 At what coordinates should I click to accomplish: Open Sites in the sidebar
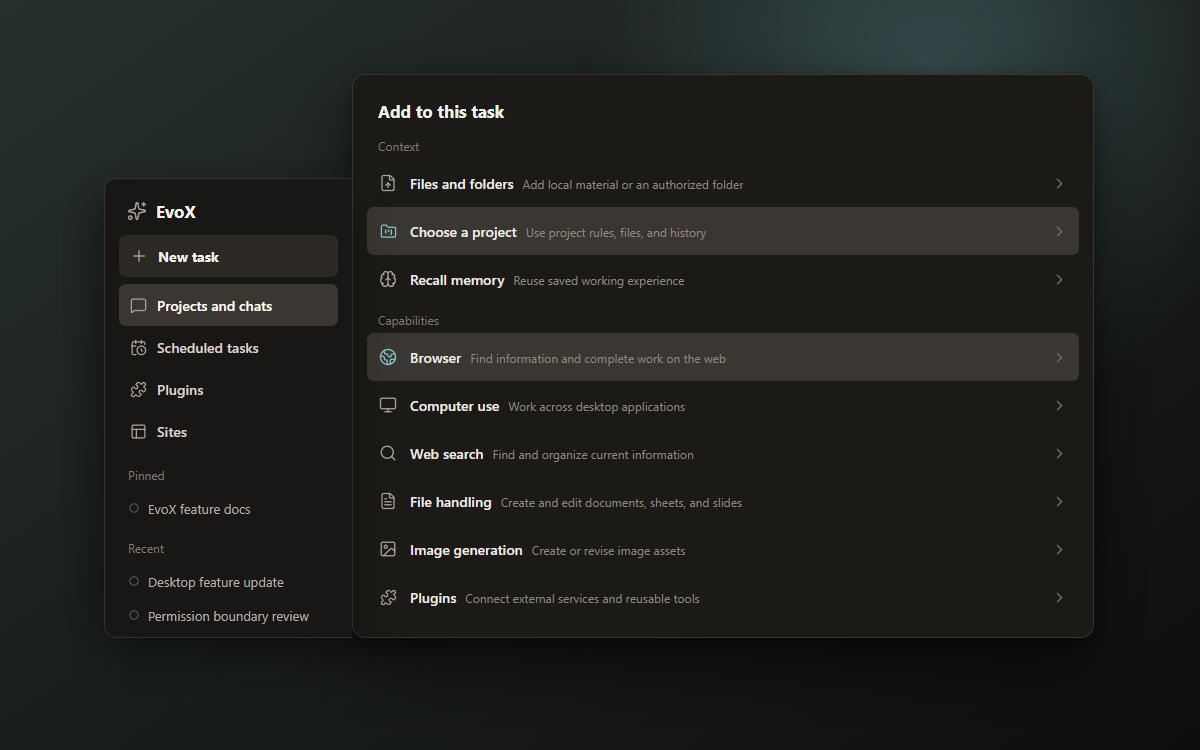[228, 432]
